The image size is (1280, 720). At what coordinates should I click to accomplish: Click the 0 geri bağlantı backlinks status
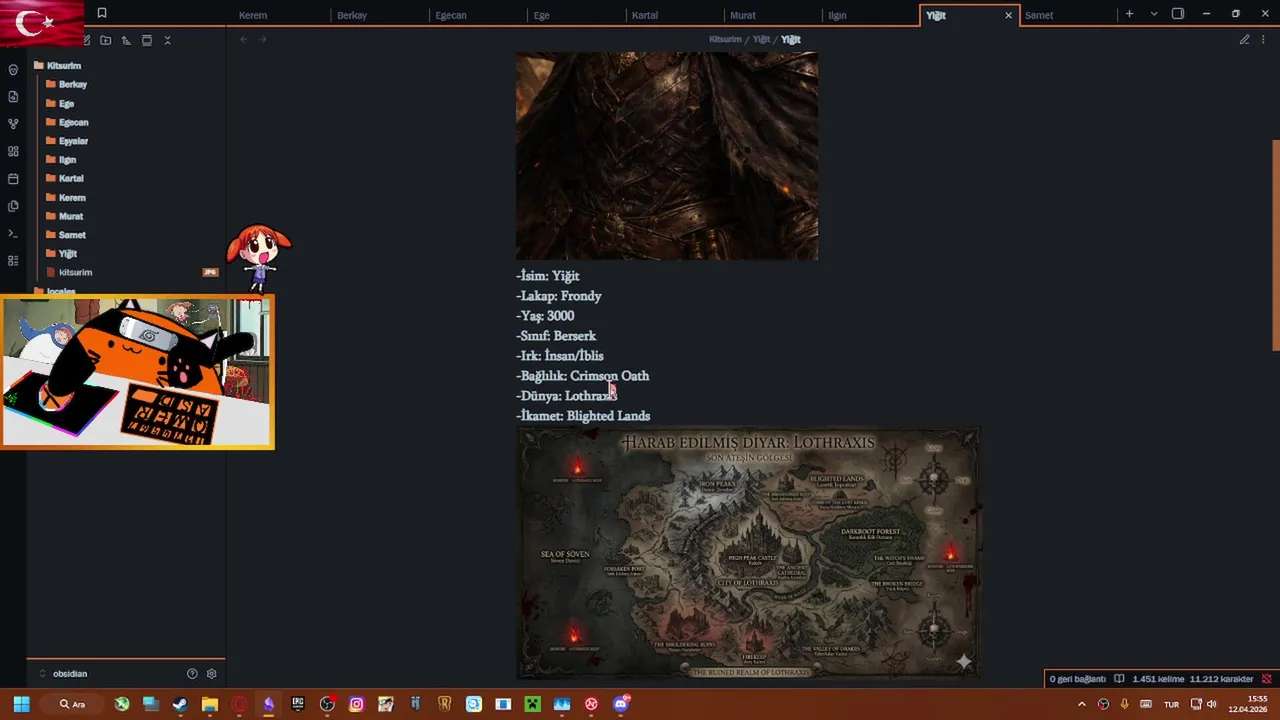pyautogui.click(x=1078, y=679)
